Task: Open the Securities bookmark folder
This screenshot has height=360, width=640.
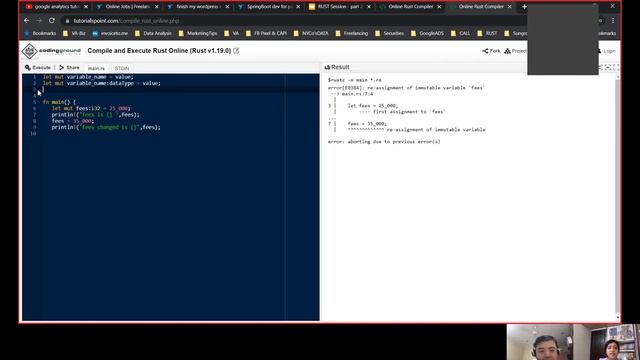Action: [389, 33]
